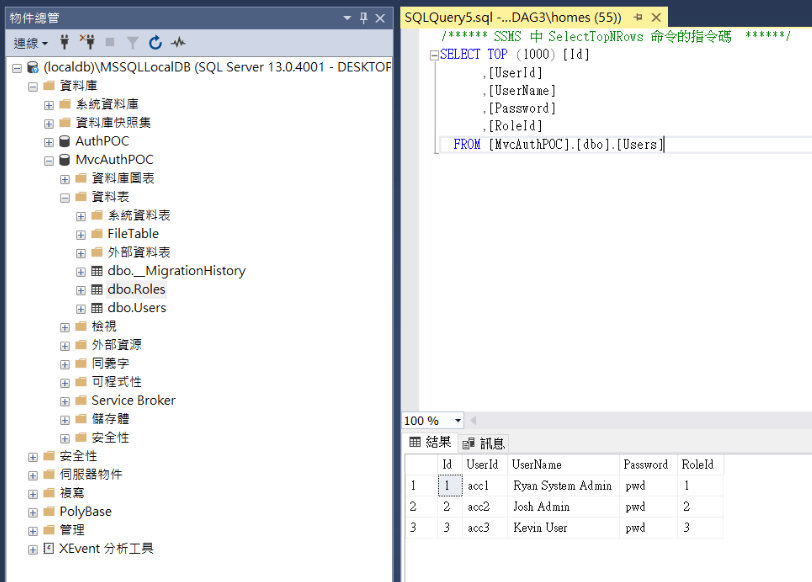Viewport: 812px width, 582px height.
Task: Switch to the 結果 tab
Action: coord(430,443)
